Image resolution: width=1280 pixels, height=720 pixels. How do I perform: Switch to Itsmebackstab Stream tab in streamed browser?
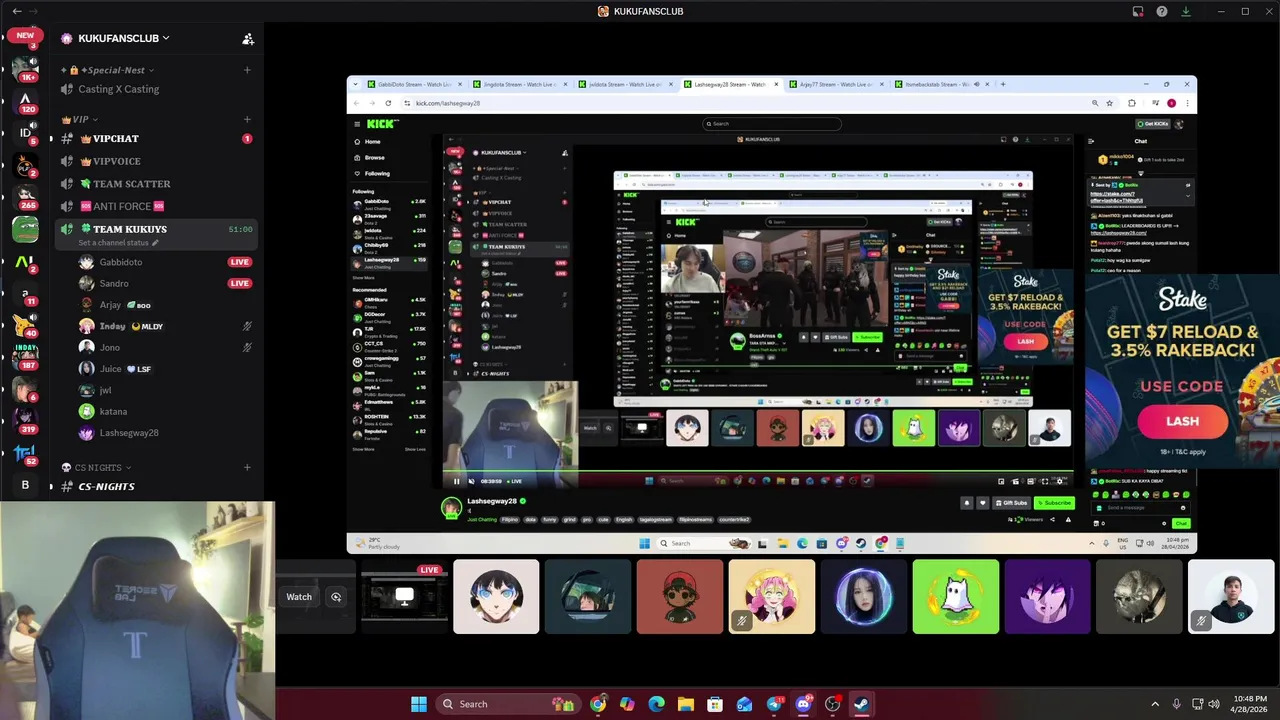(941, 84)
